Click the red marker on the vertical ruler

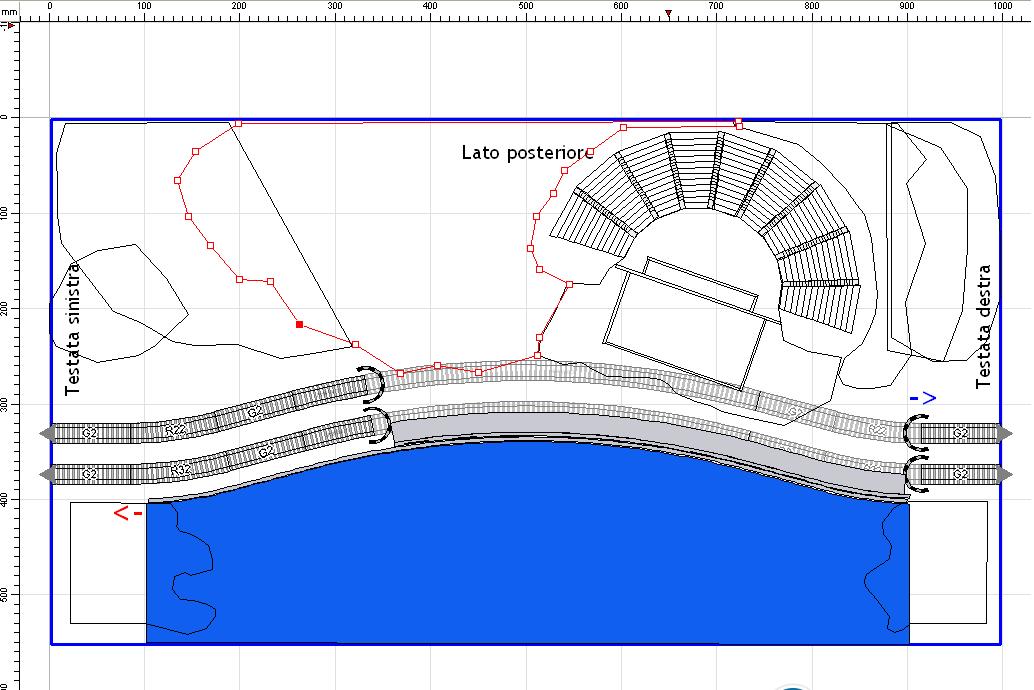(10, 26)
